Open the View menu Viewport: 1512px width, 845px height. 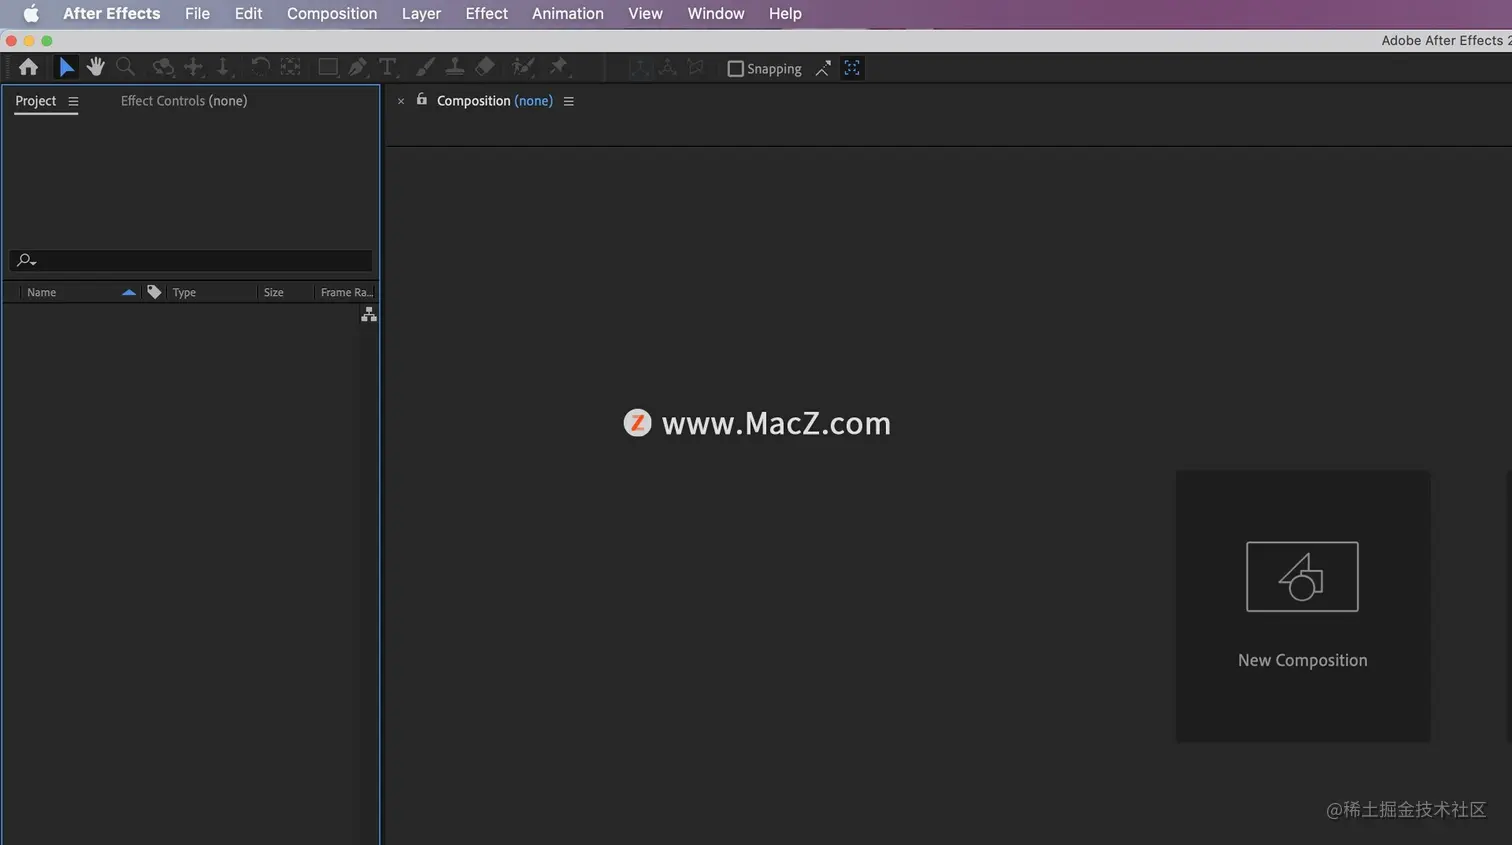[646, 13]
